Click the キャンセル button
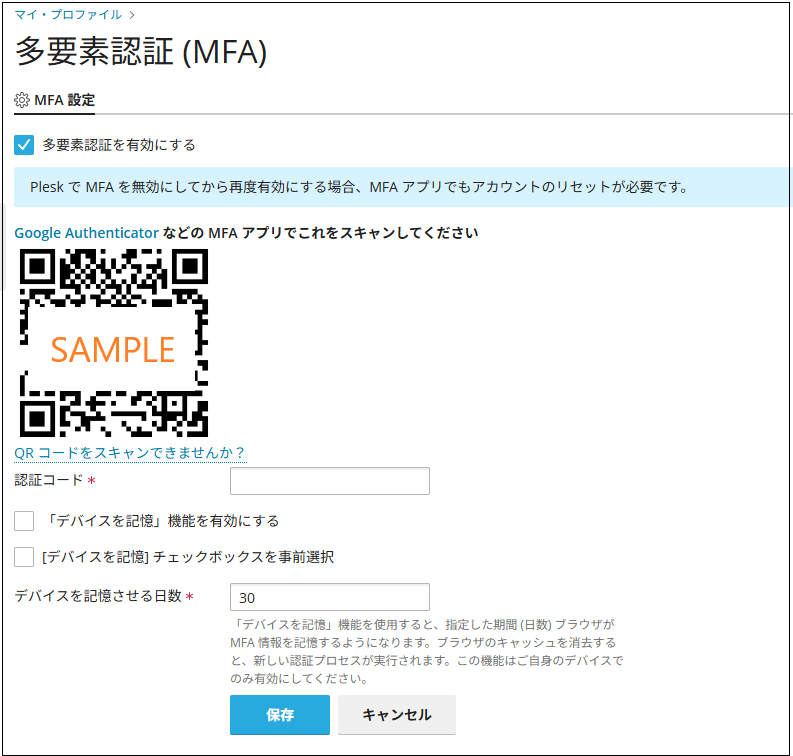 click(396, 715)
